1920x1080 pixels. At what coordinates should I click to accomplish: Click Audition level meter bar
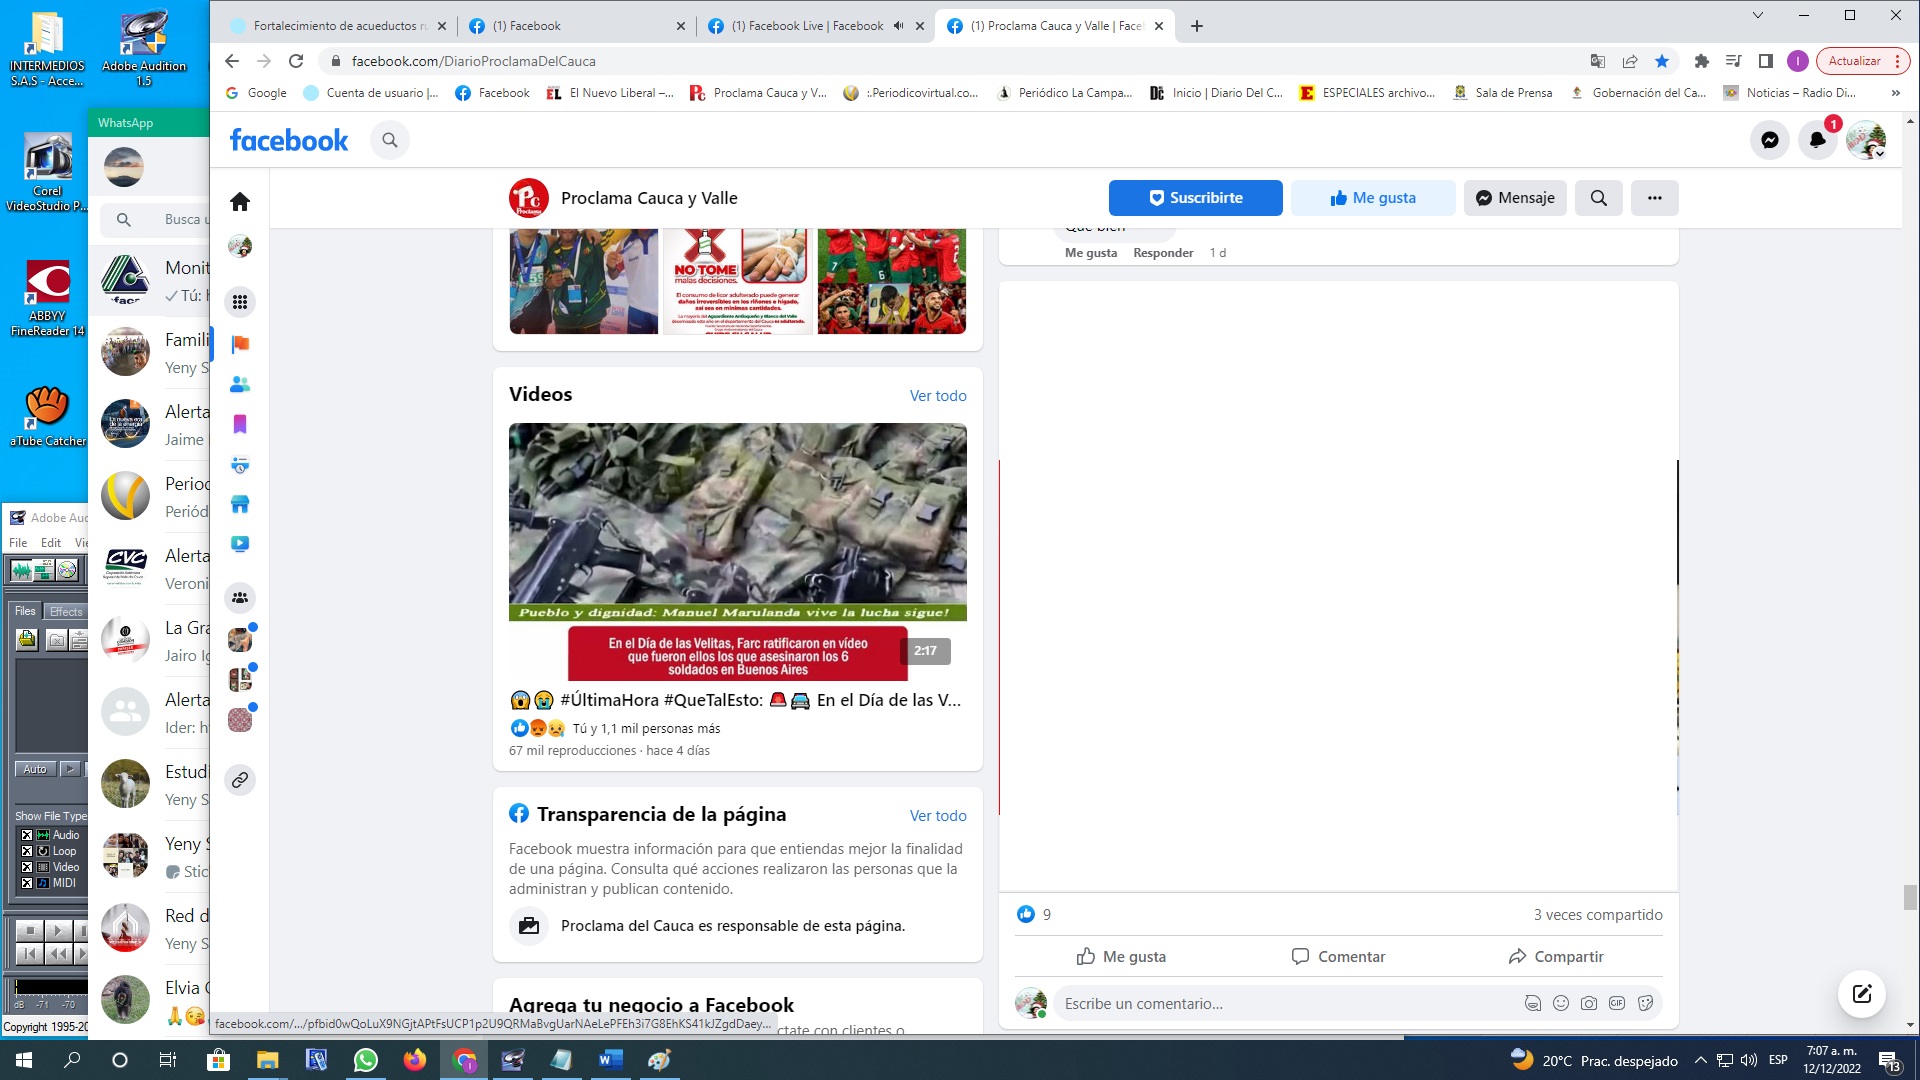[x=50, y=988]
